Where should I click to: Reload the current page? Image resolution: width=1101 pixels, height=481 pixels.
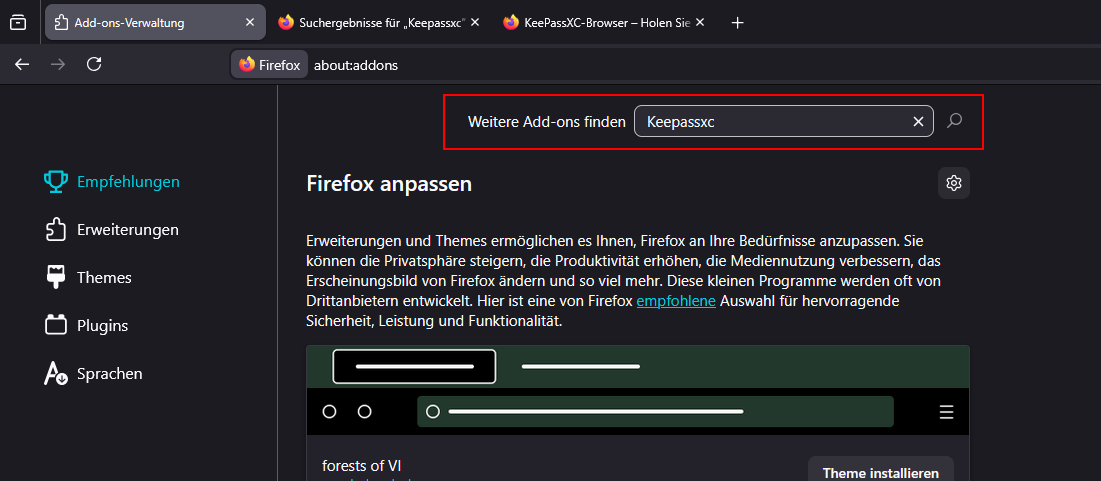[94, 64]
